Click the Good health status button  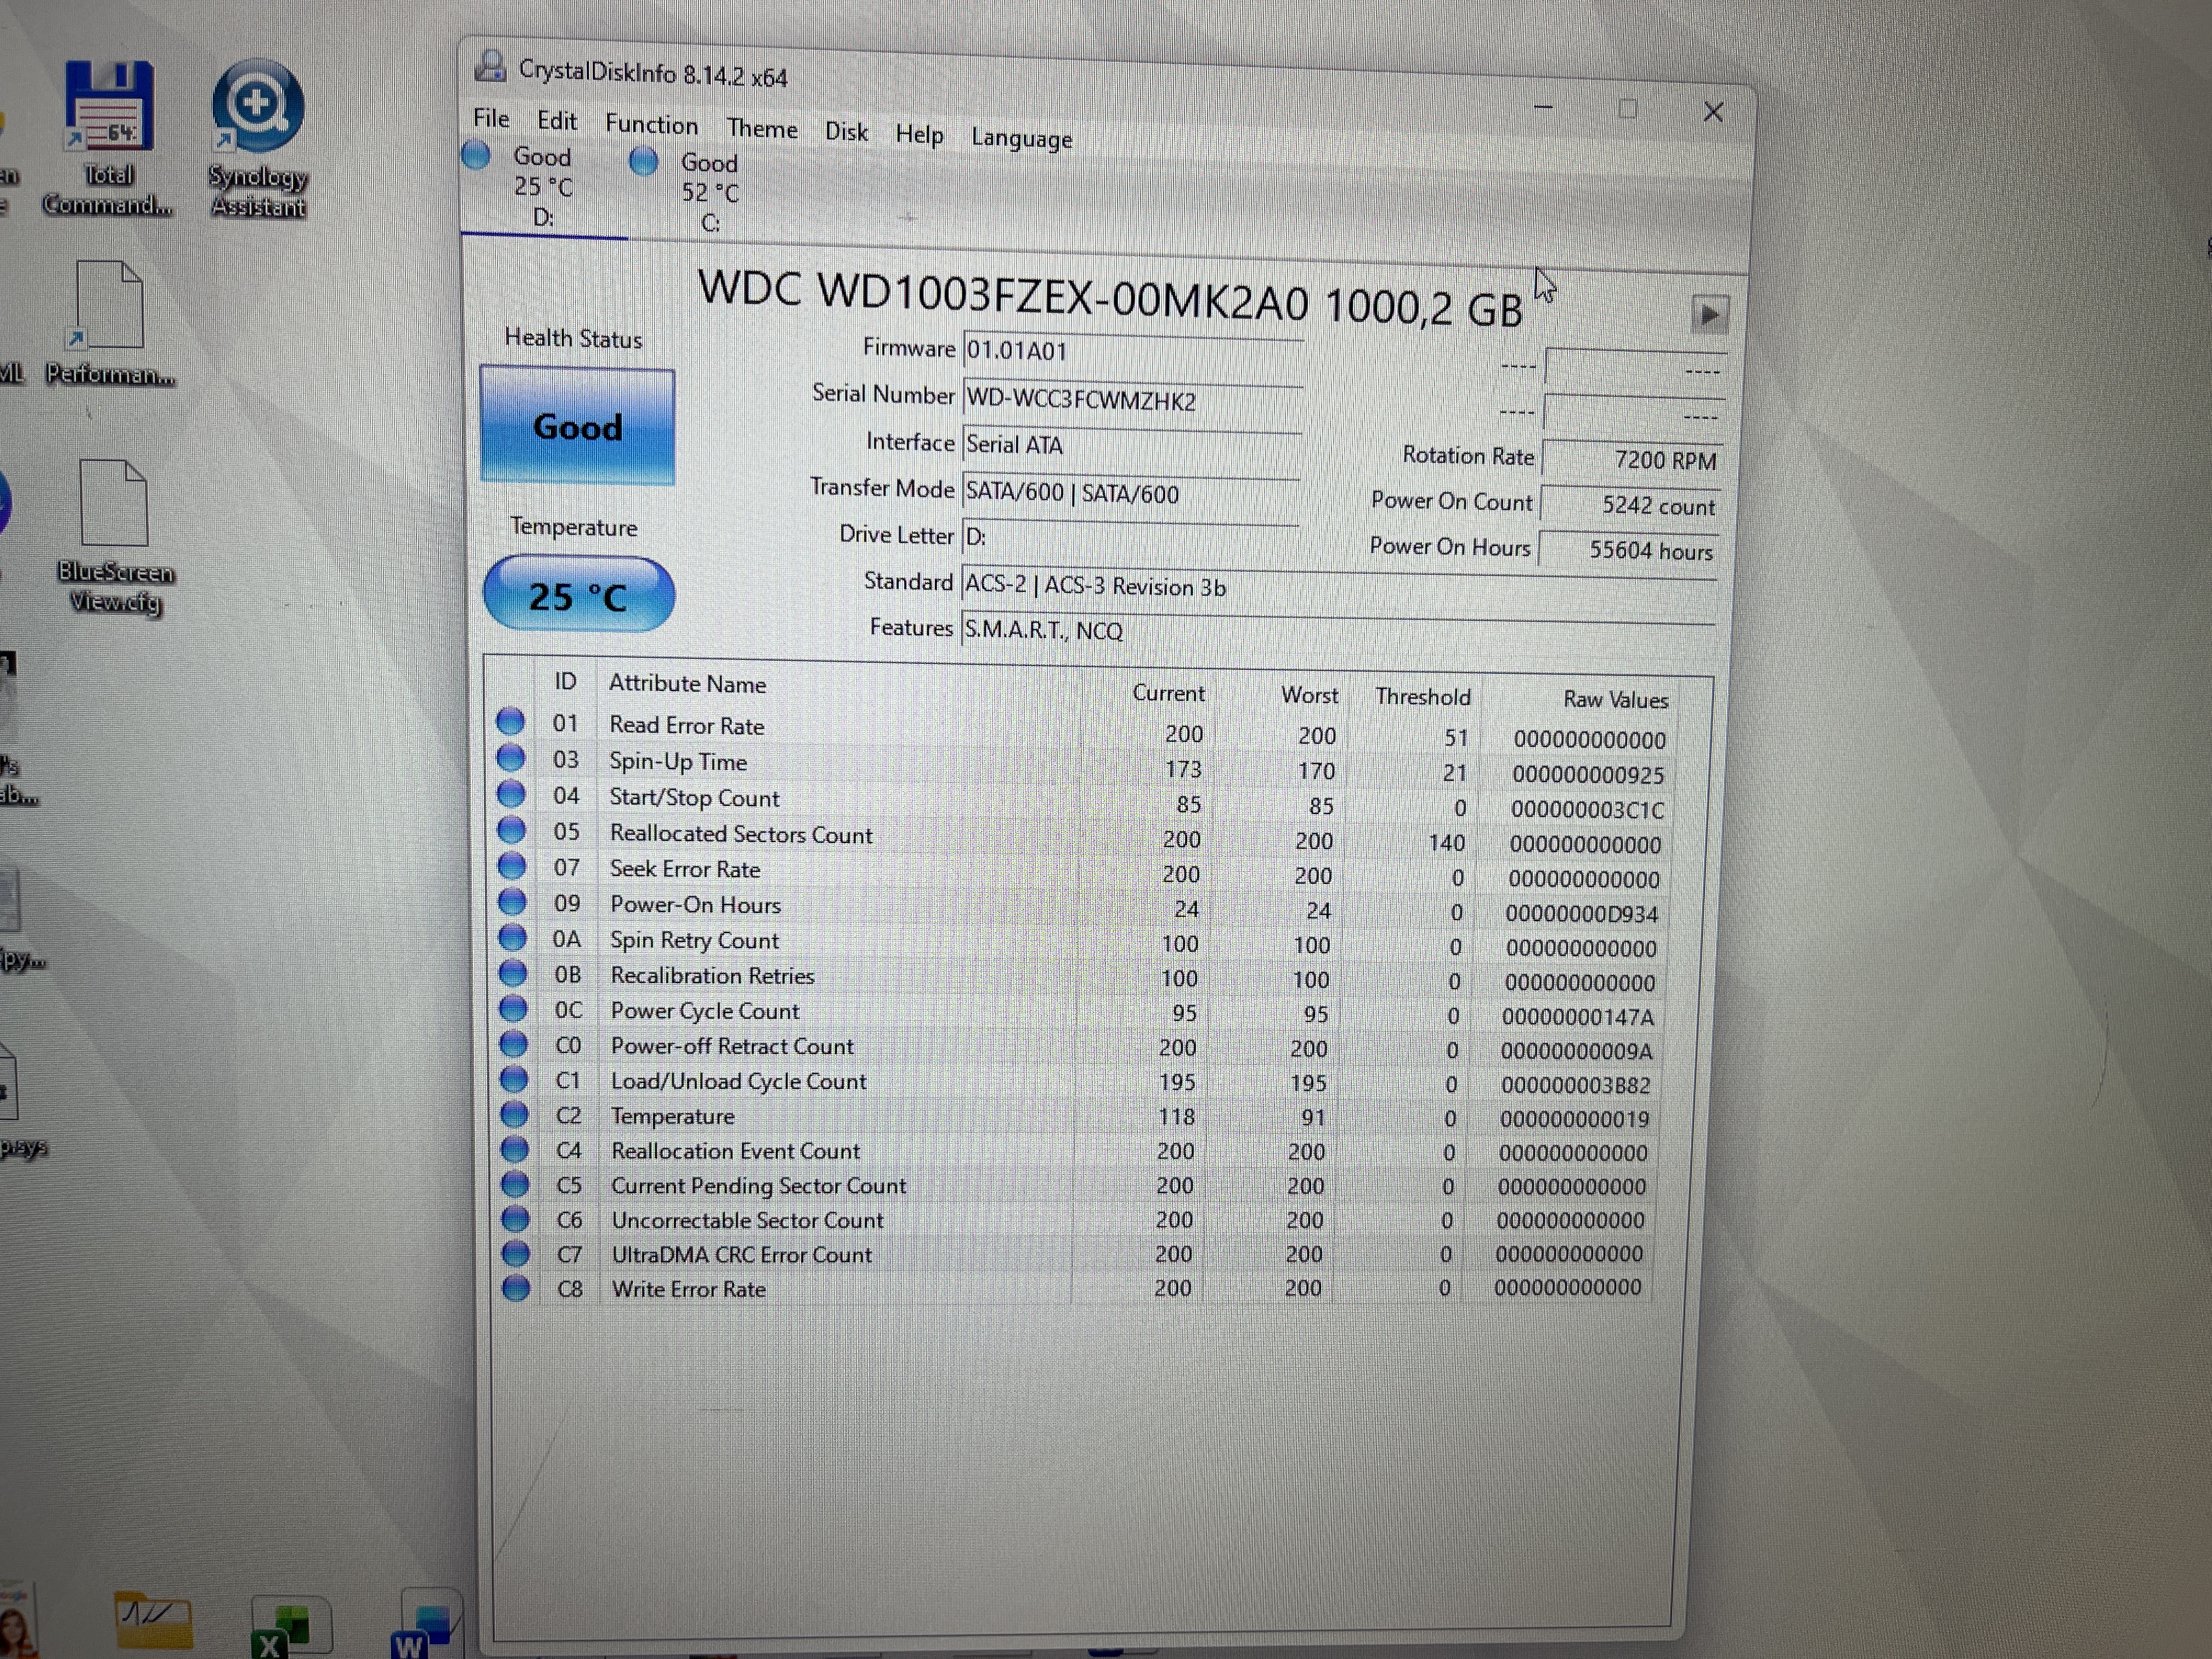pos(578,426)
